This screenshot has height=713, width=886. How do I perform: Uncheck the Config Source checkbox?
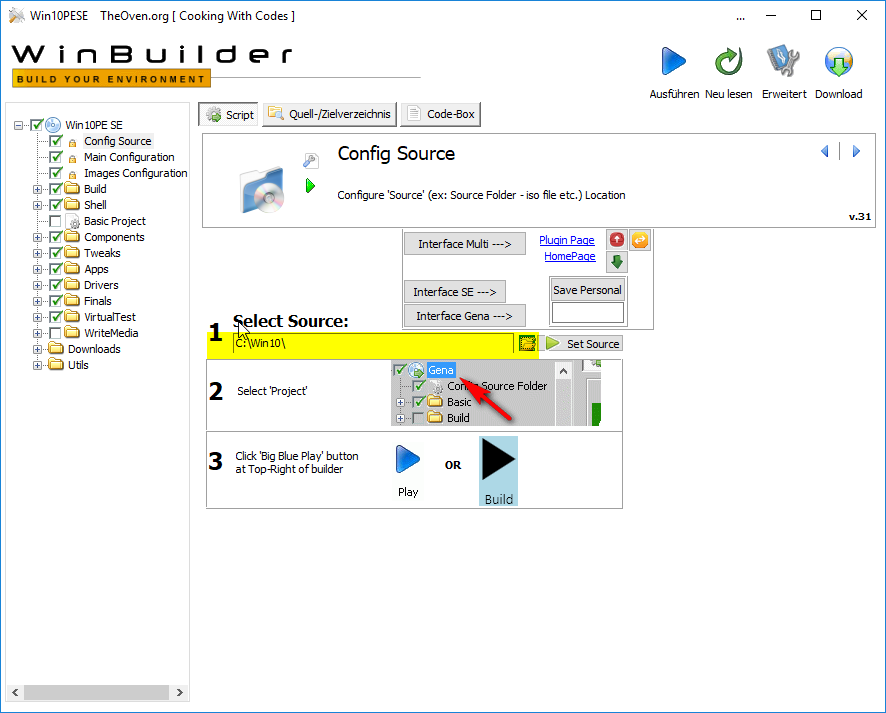coord(55,141)
